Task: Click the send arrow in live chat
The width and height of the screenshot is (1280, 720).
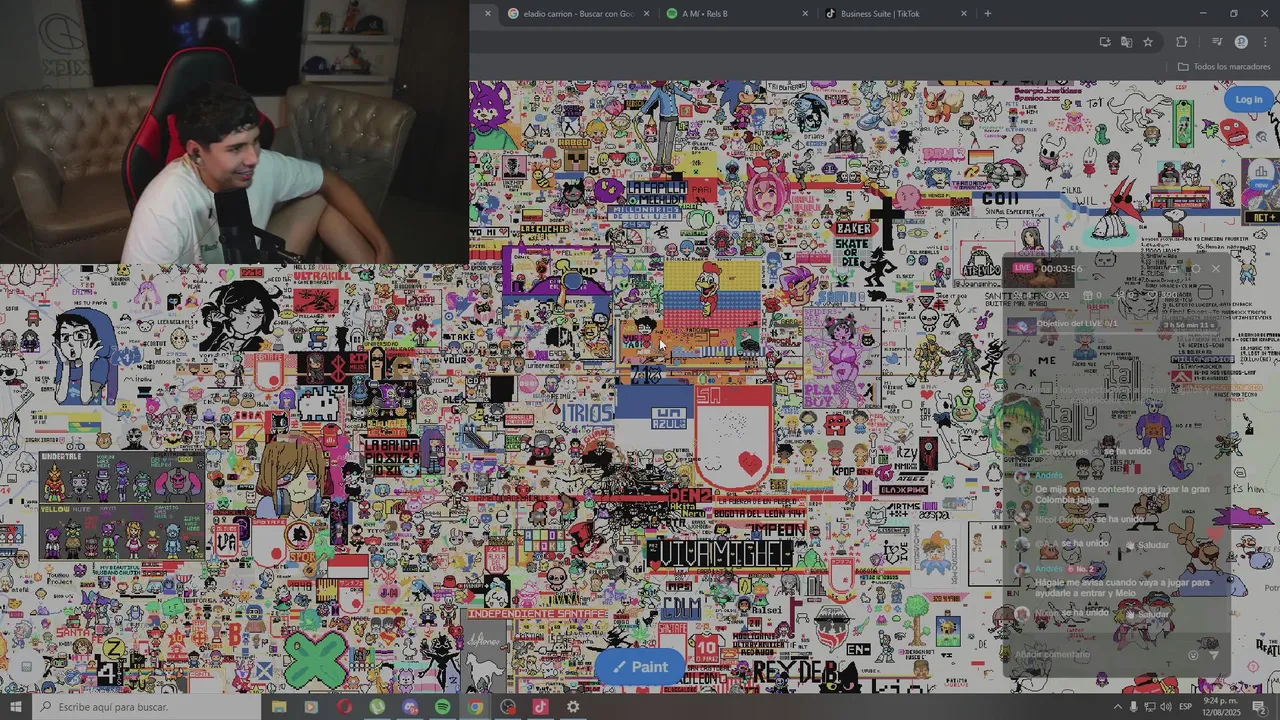Action: point(1214,655)
